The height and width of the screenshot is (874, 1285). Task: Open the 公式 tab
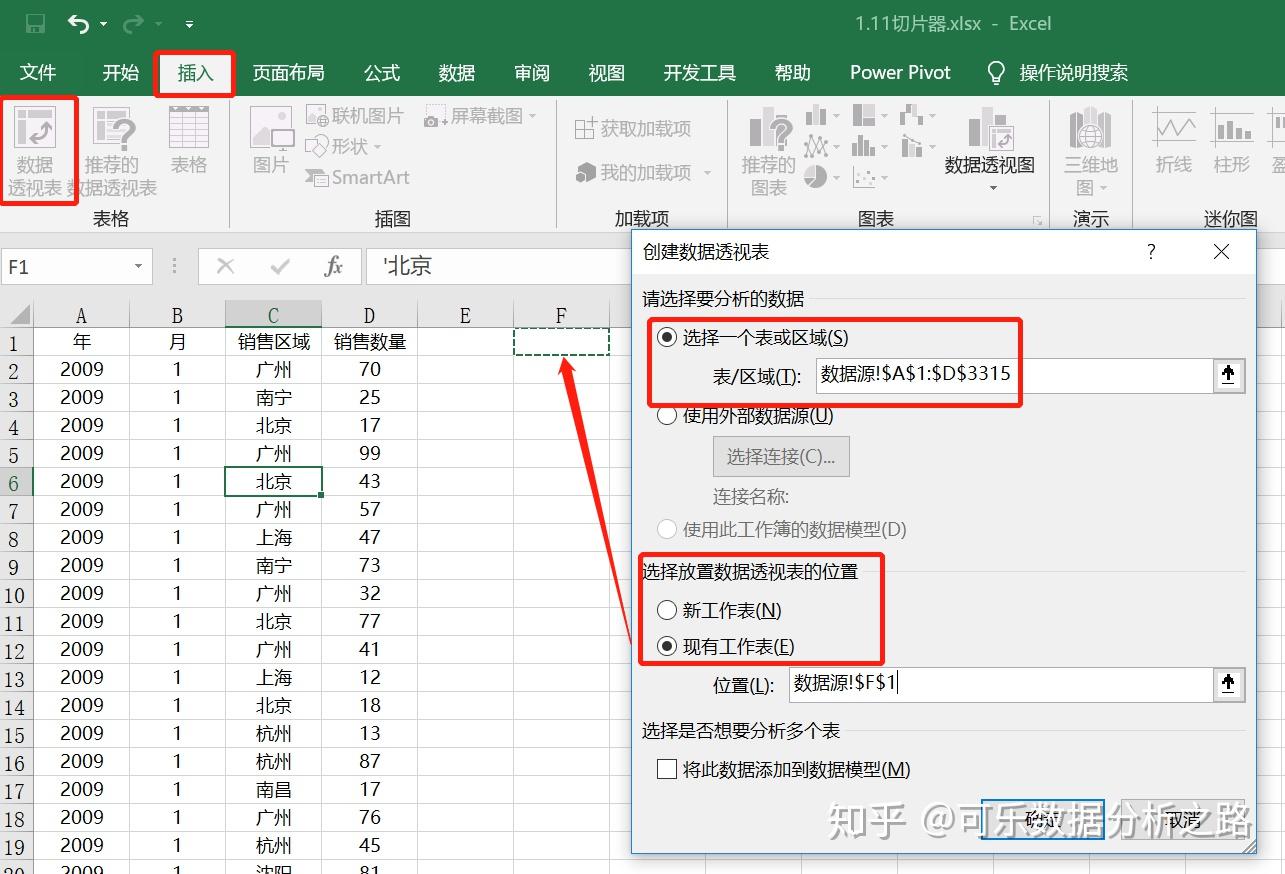coord(382,73)
